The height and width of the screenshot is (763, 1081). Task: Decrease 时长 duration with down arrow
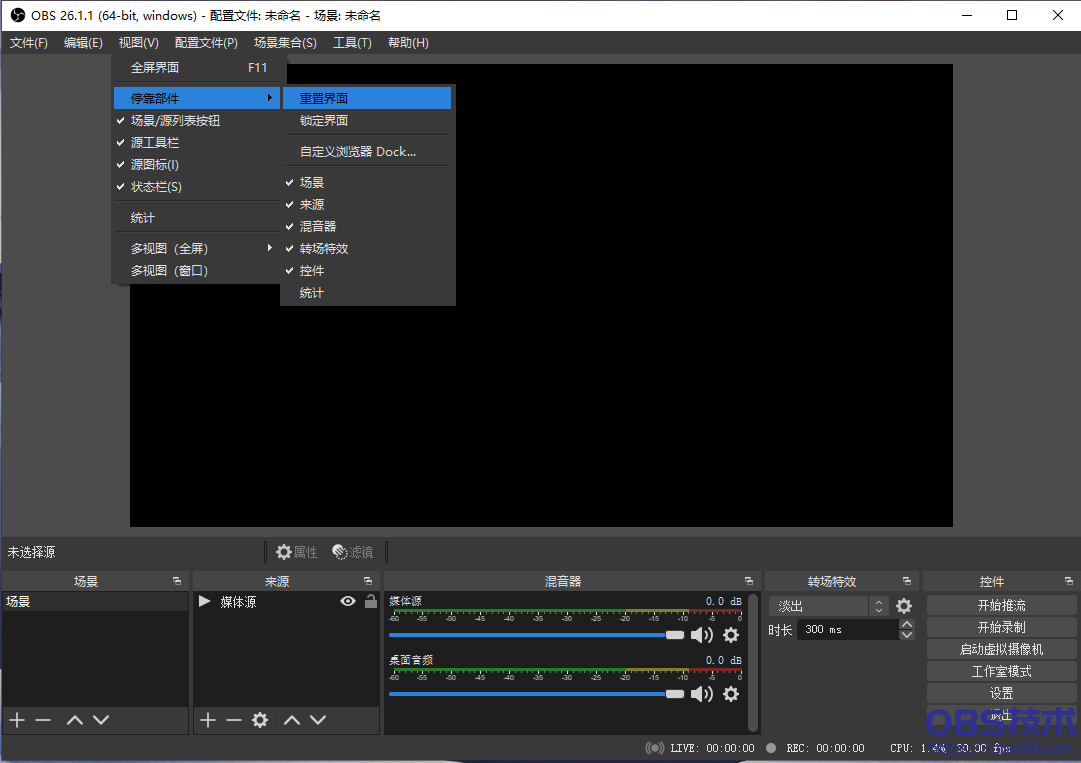(907, 635)
